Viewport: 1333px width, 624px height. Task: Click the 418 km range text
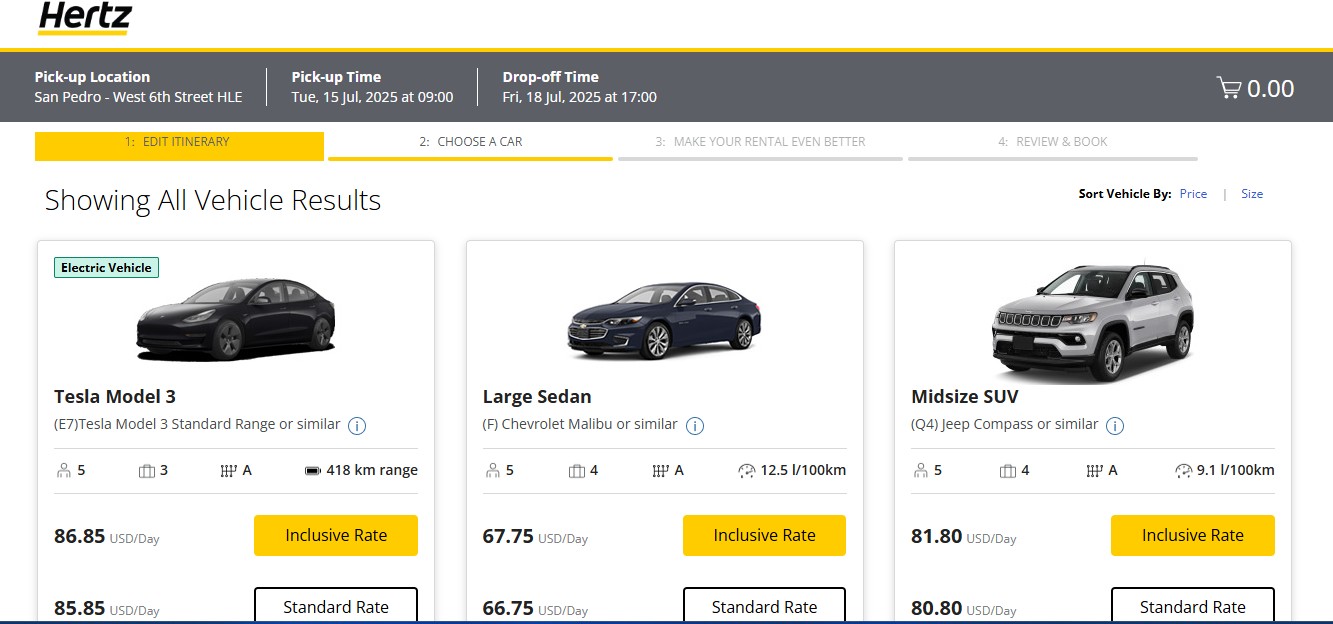(x=372, y=470)
